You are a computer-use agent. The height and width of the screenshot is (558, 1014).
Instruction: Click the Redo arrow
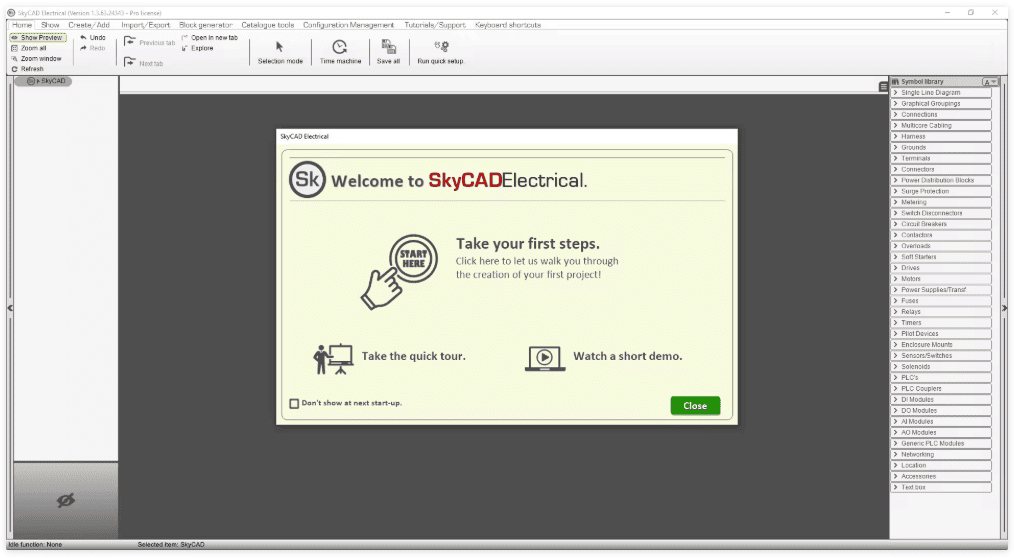click(x=83, y=48)
